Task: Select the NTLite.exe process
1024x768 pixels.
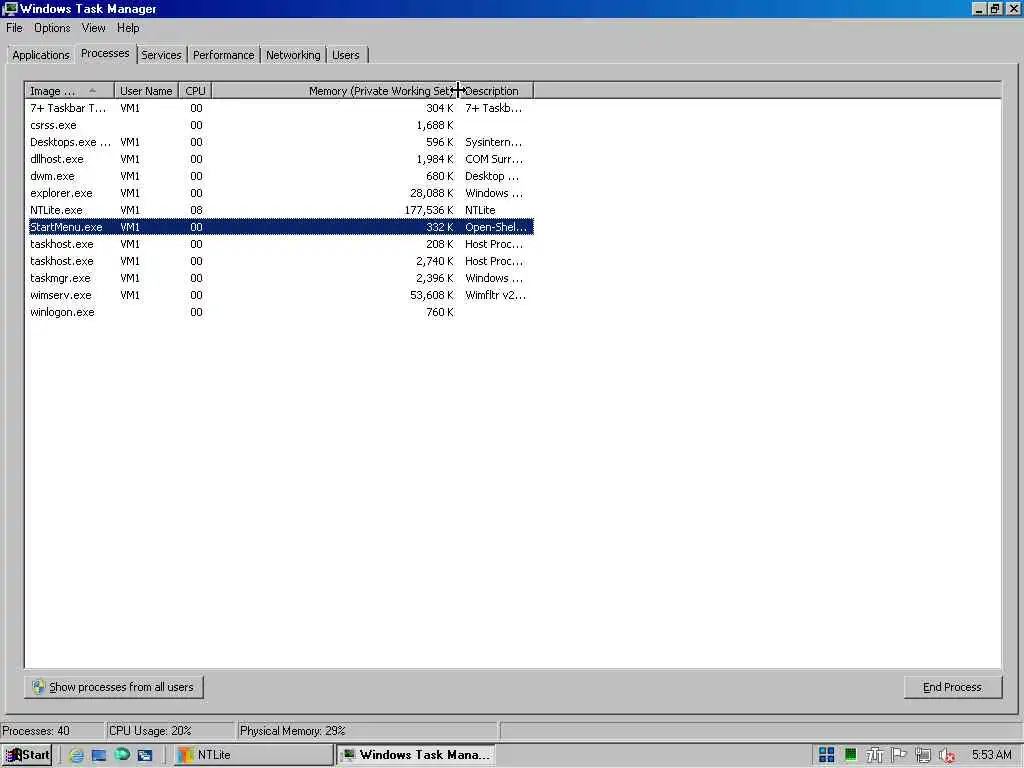Action: point(280,210)
